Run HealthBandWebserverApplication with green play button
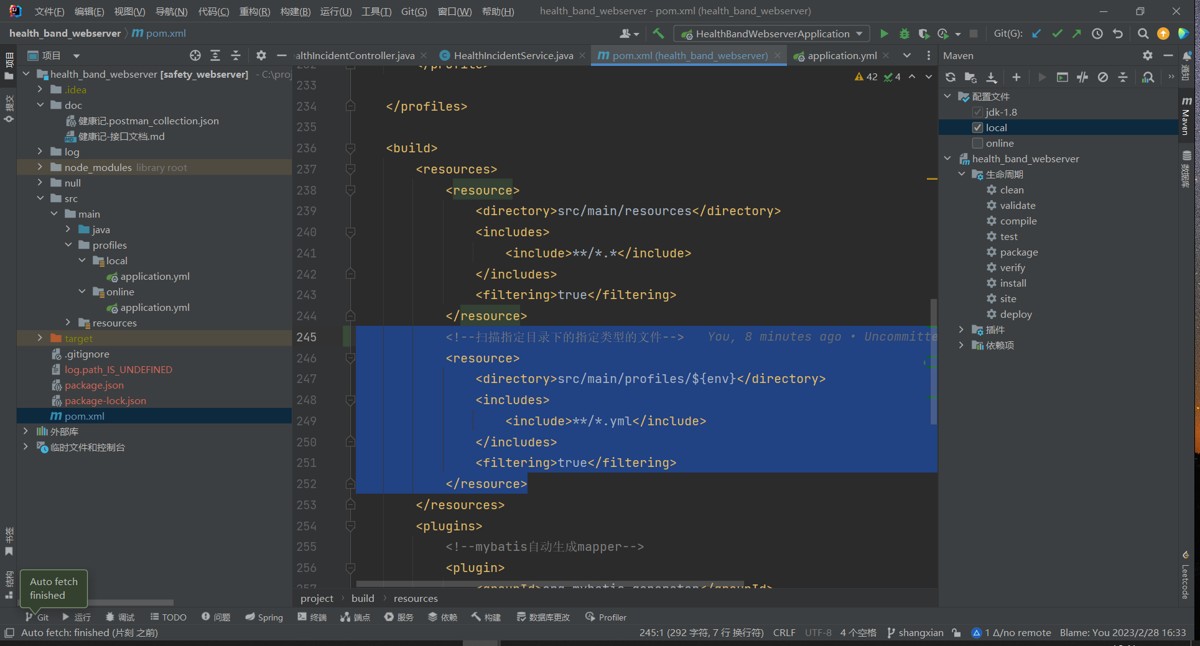 coord(883,34)
